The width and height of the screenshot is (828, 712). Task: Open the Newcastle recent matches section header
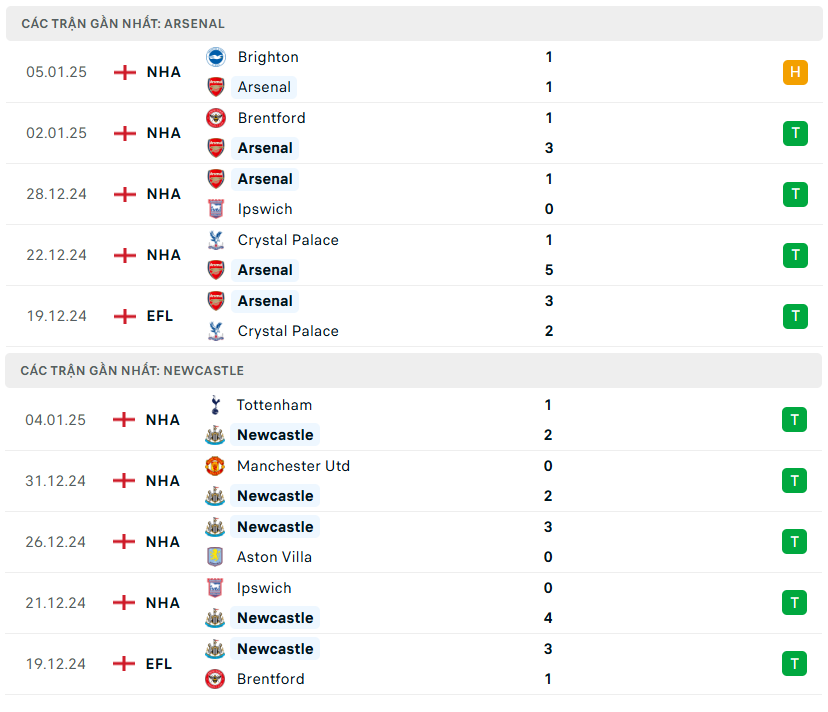[x=132, y=370]
